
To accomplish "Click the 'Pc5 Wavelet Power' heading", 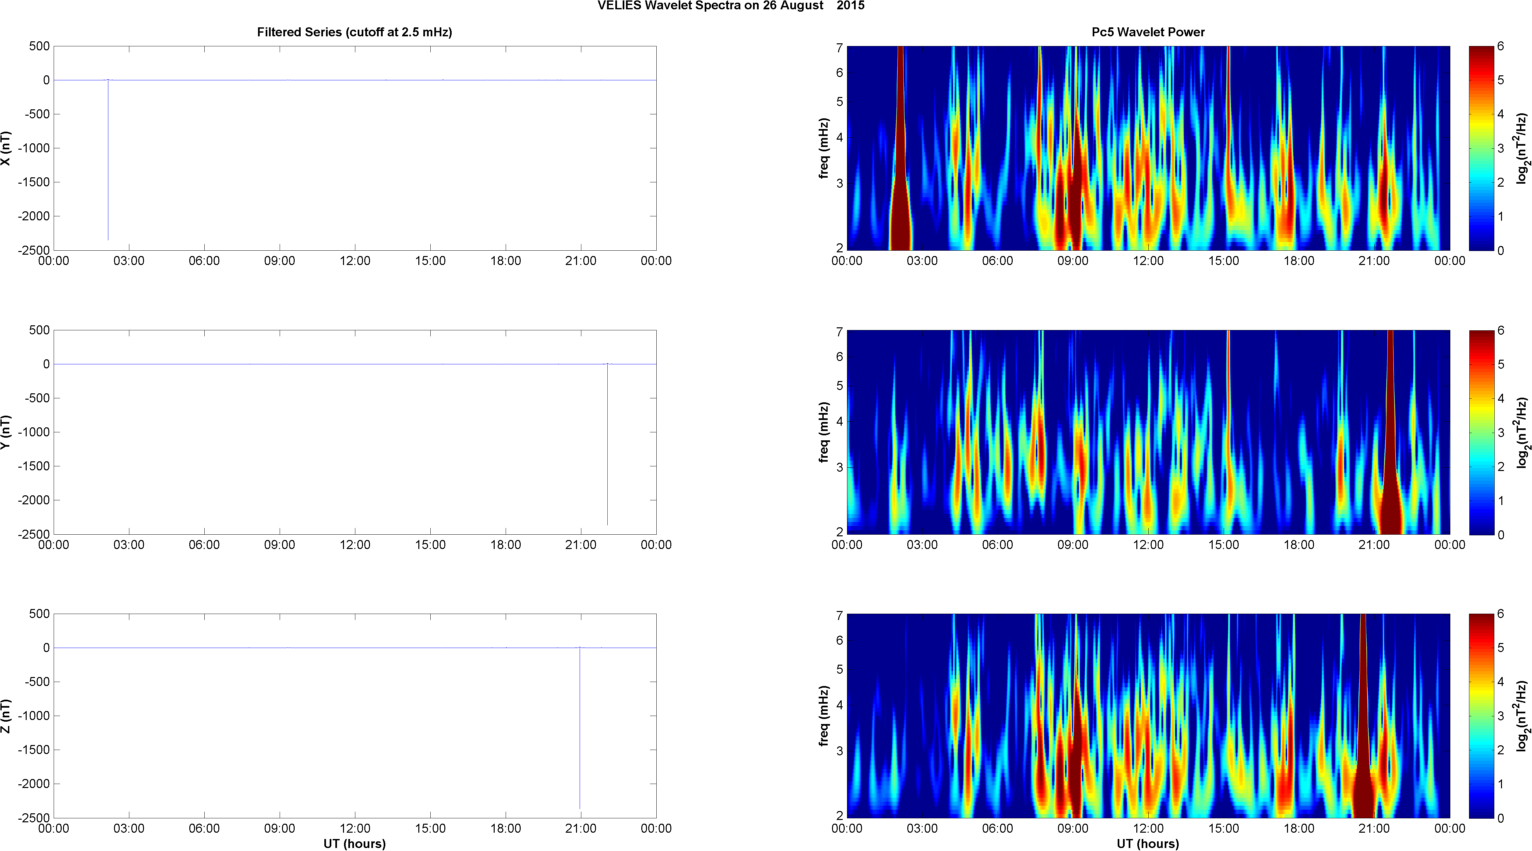I will [x=1148, y=32].
